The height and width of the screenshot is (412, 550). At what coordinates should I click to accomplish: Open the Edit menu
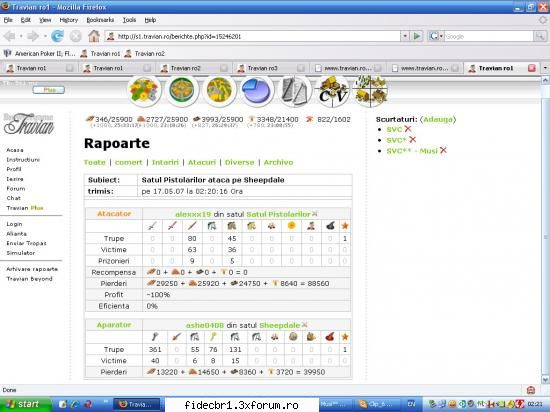pos(26,20)
